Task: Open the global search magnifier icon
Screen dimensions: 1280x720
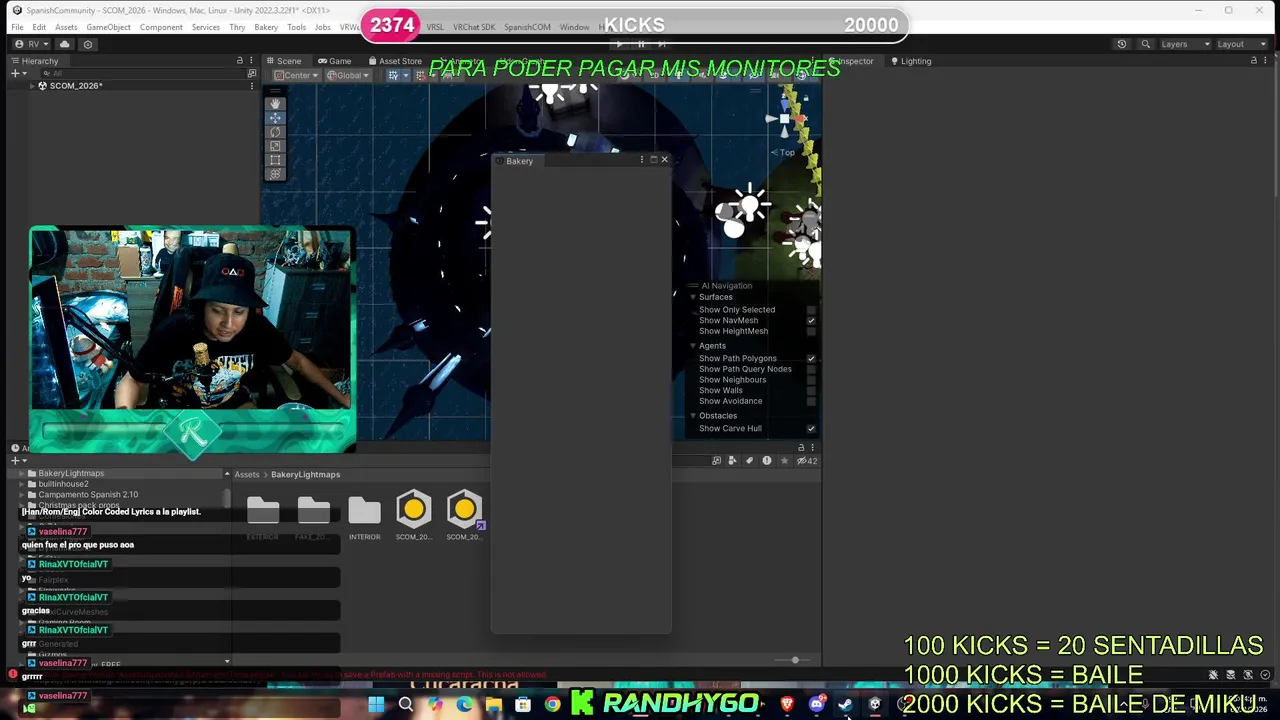Action: [1145, 44]
